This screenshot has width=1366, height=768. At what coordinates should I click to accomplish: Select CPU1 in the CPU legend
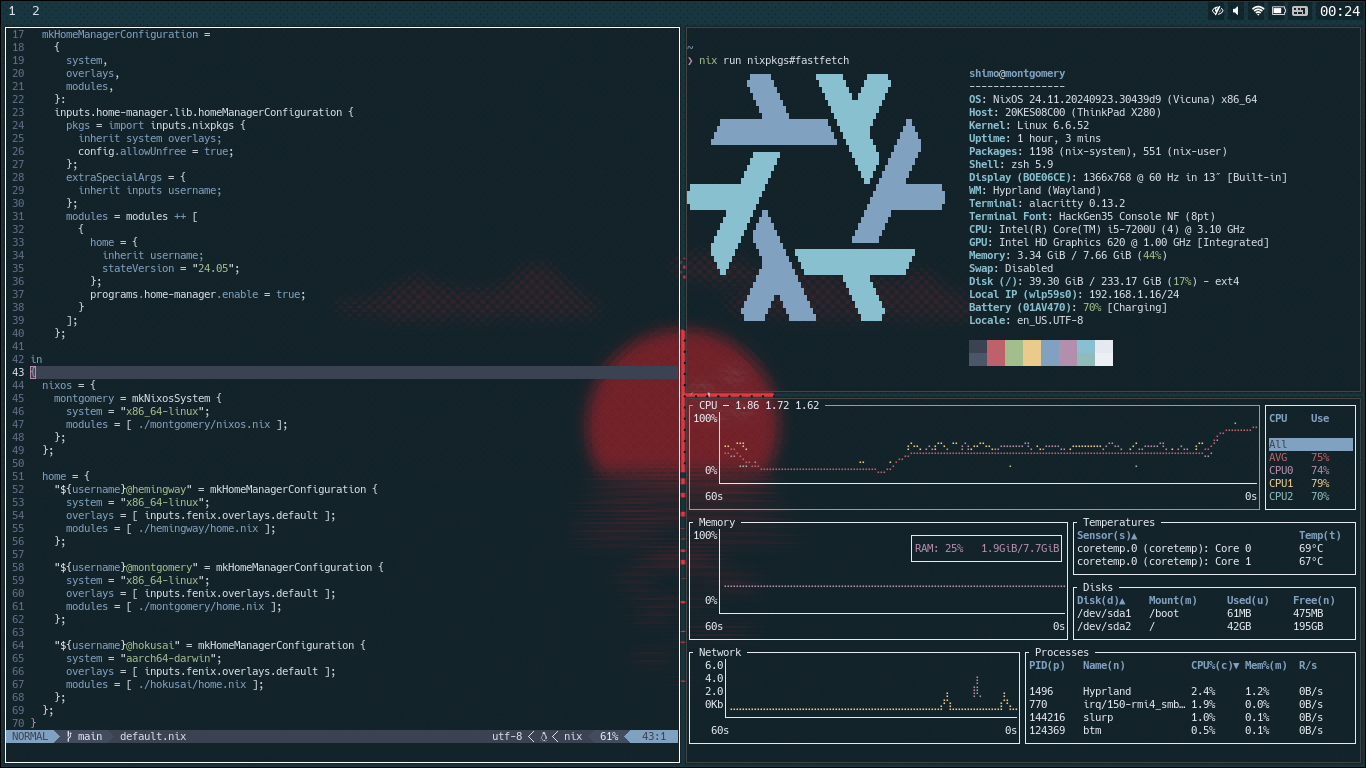tap(1310, 483)
